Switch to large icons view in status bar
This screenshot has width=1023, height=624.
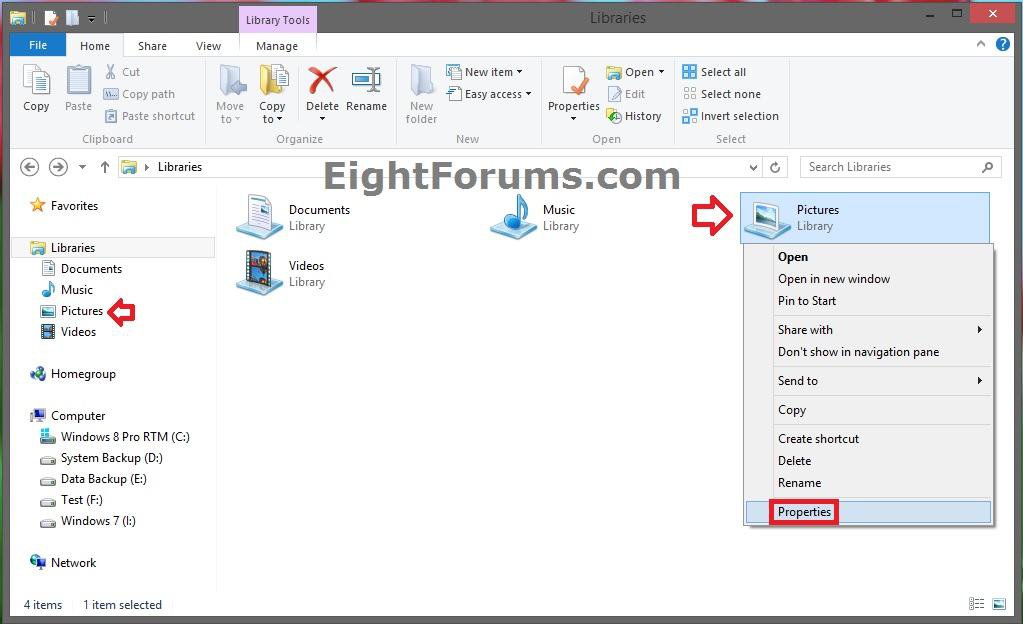point(998,604)
